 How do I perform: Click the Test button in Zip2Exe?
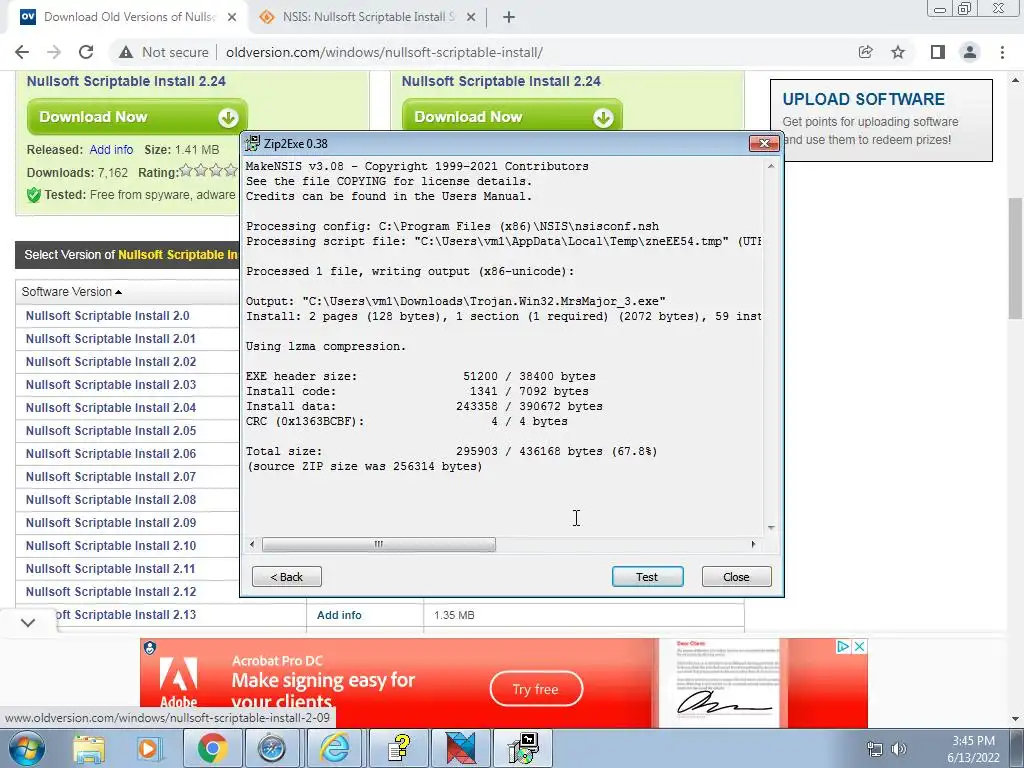click(x=647, y=577)
